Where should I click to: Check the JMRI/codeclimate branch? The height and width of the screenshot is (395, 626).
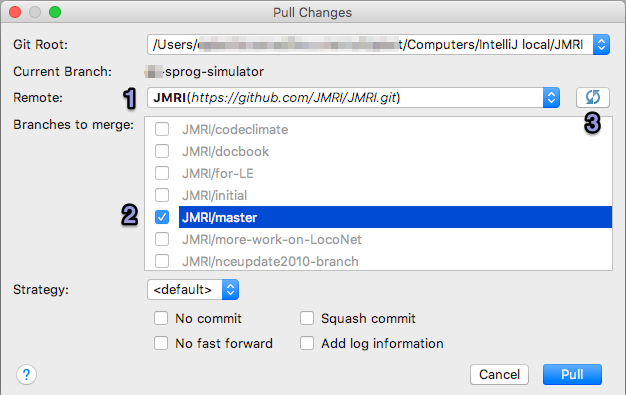point(162,129)
